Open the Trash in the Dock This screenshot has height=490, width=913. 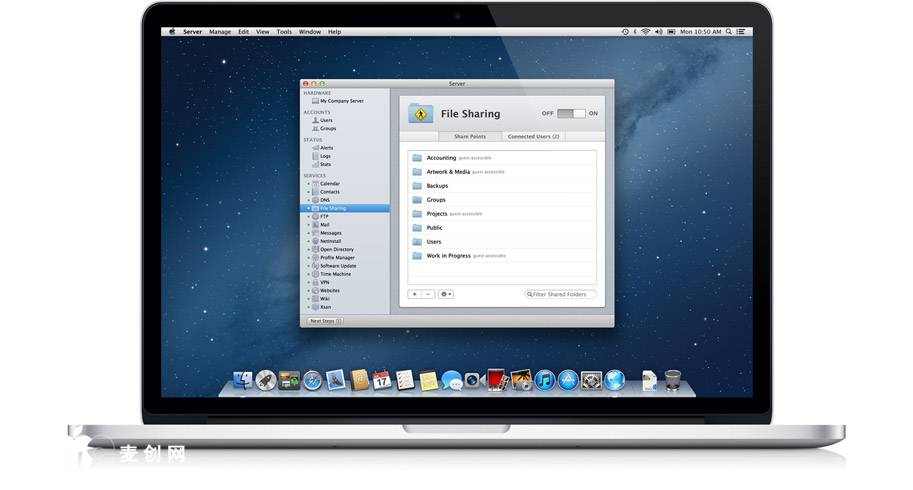(x=673, y=380)
